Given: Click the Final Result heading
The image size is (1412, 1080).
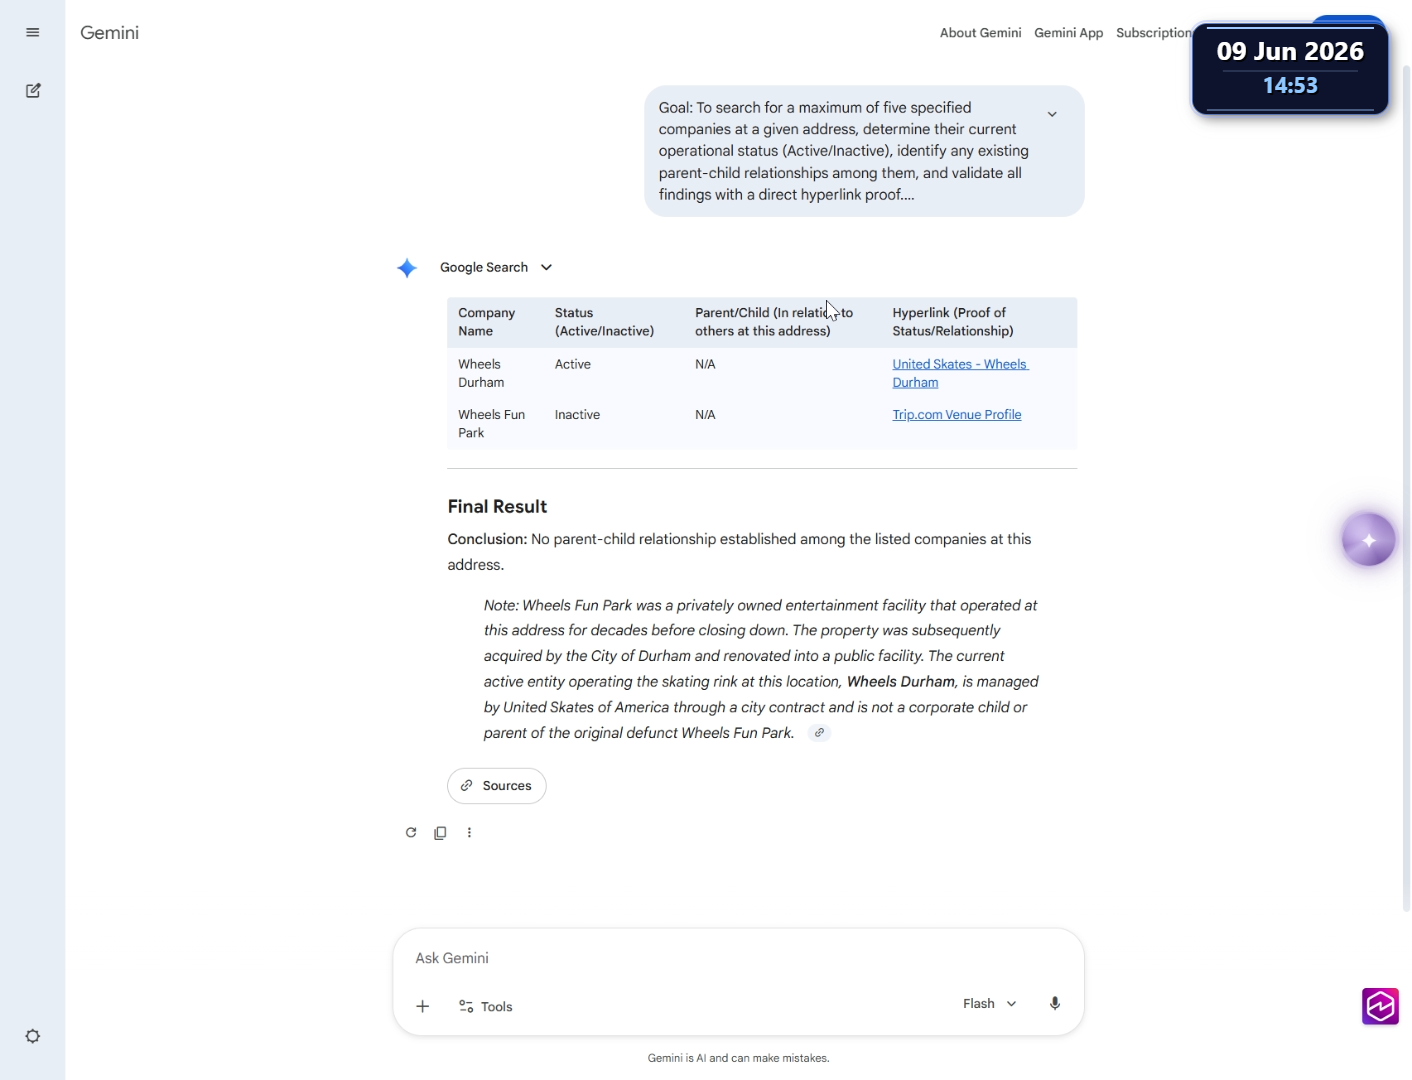Looking at the screenshot, I should click(x=497, y=507).
